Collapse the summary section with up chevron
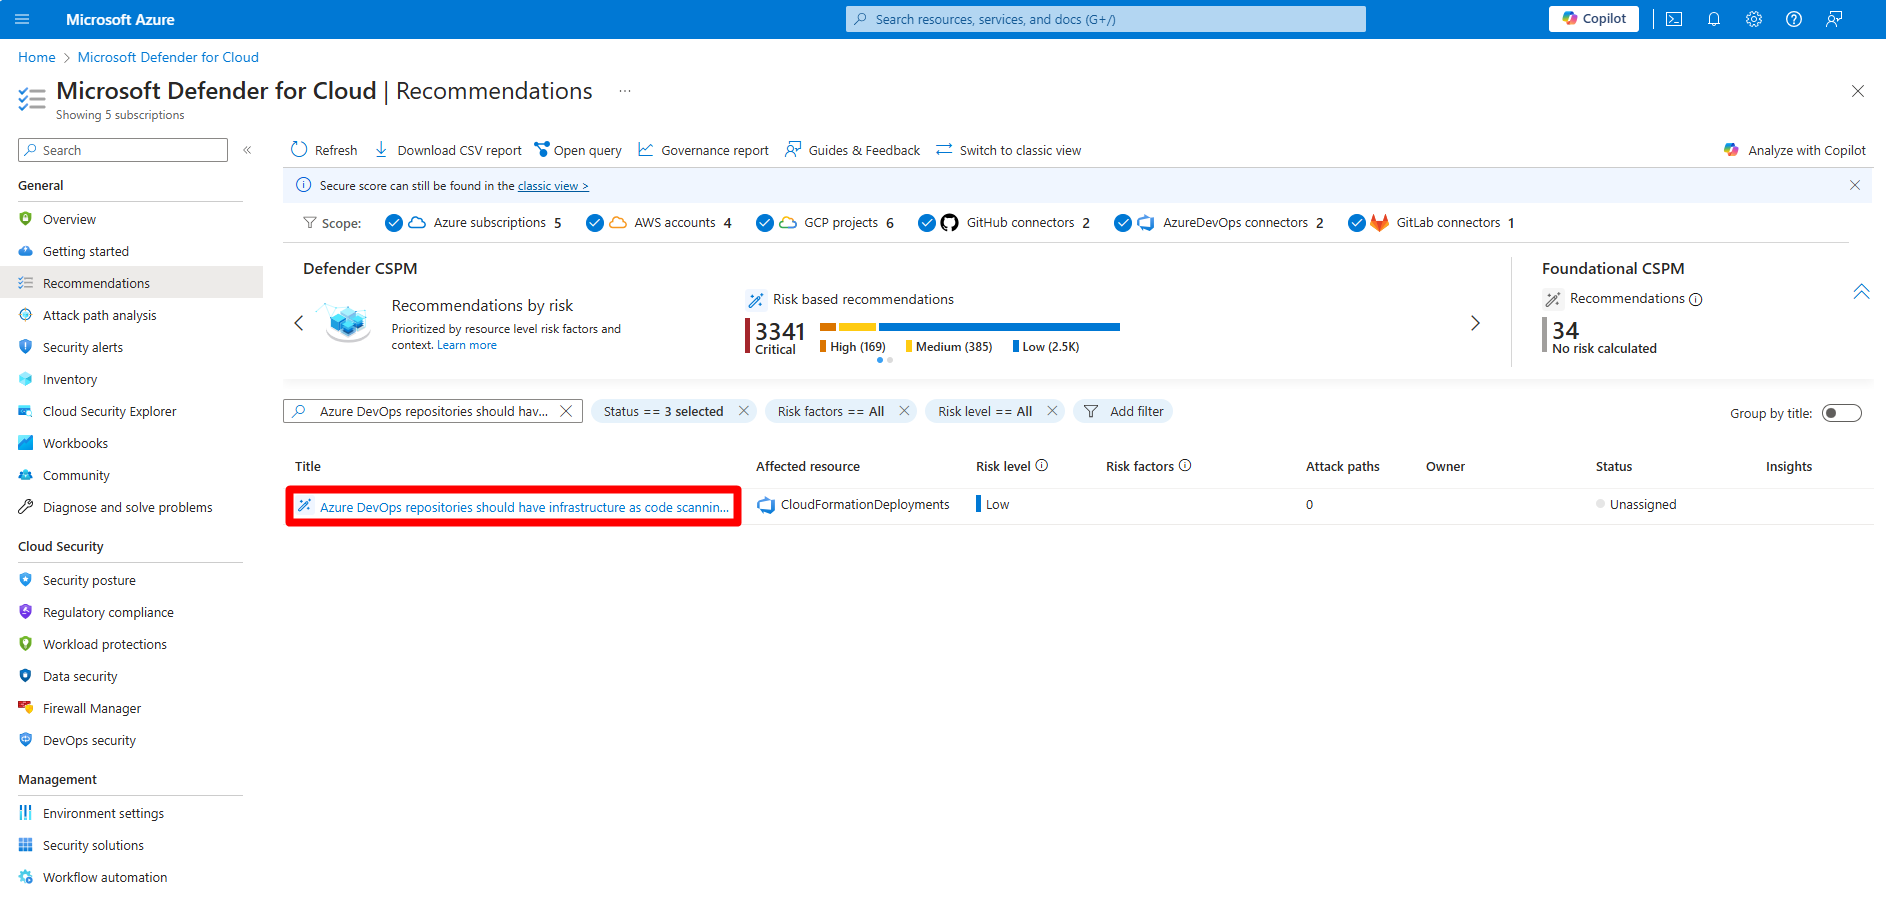Image resolution: width=1886 pixels, height=901 pixels. 1861,292
